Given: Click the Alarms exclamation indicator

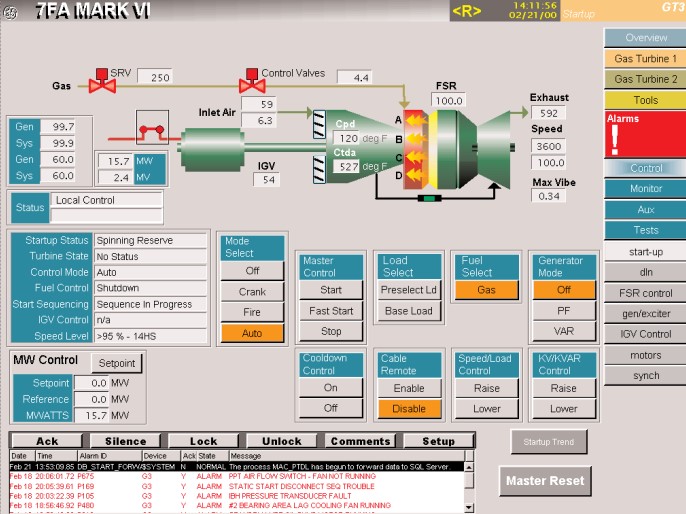Looking at the screenshot, I should [615, 140].
